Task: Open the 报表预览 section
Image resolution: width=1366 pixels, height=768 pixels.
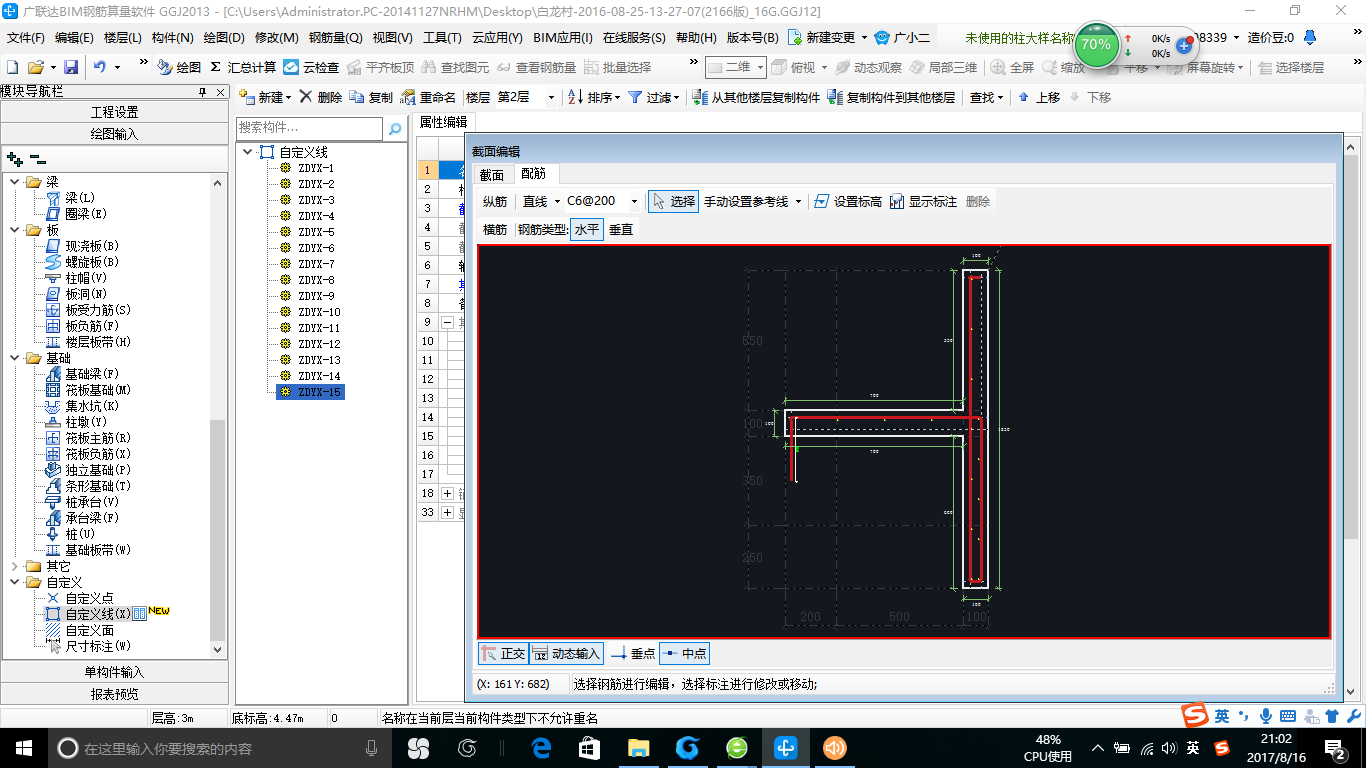Action: (x=115, y=693)
